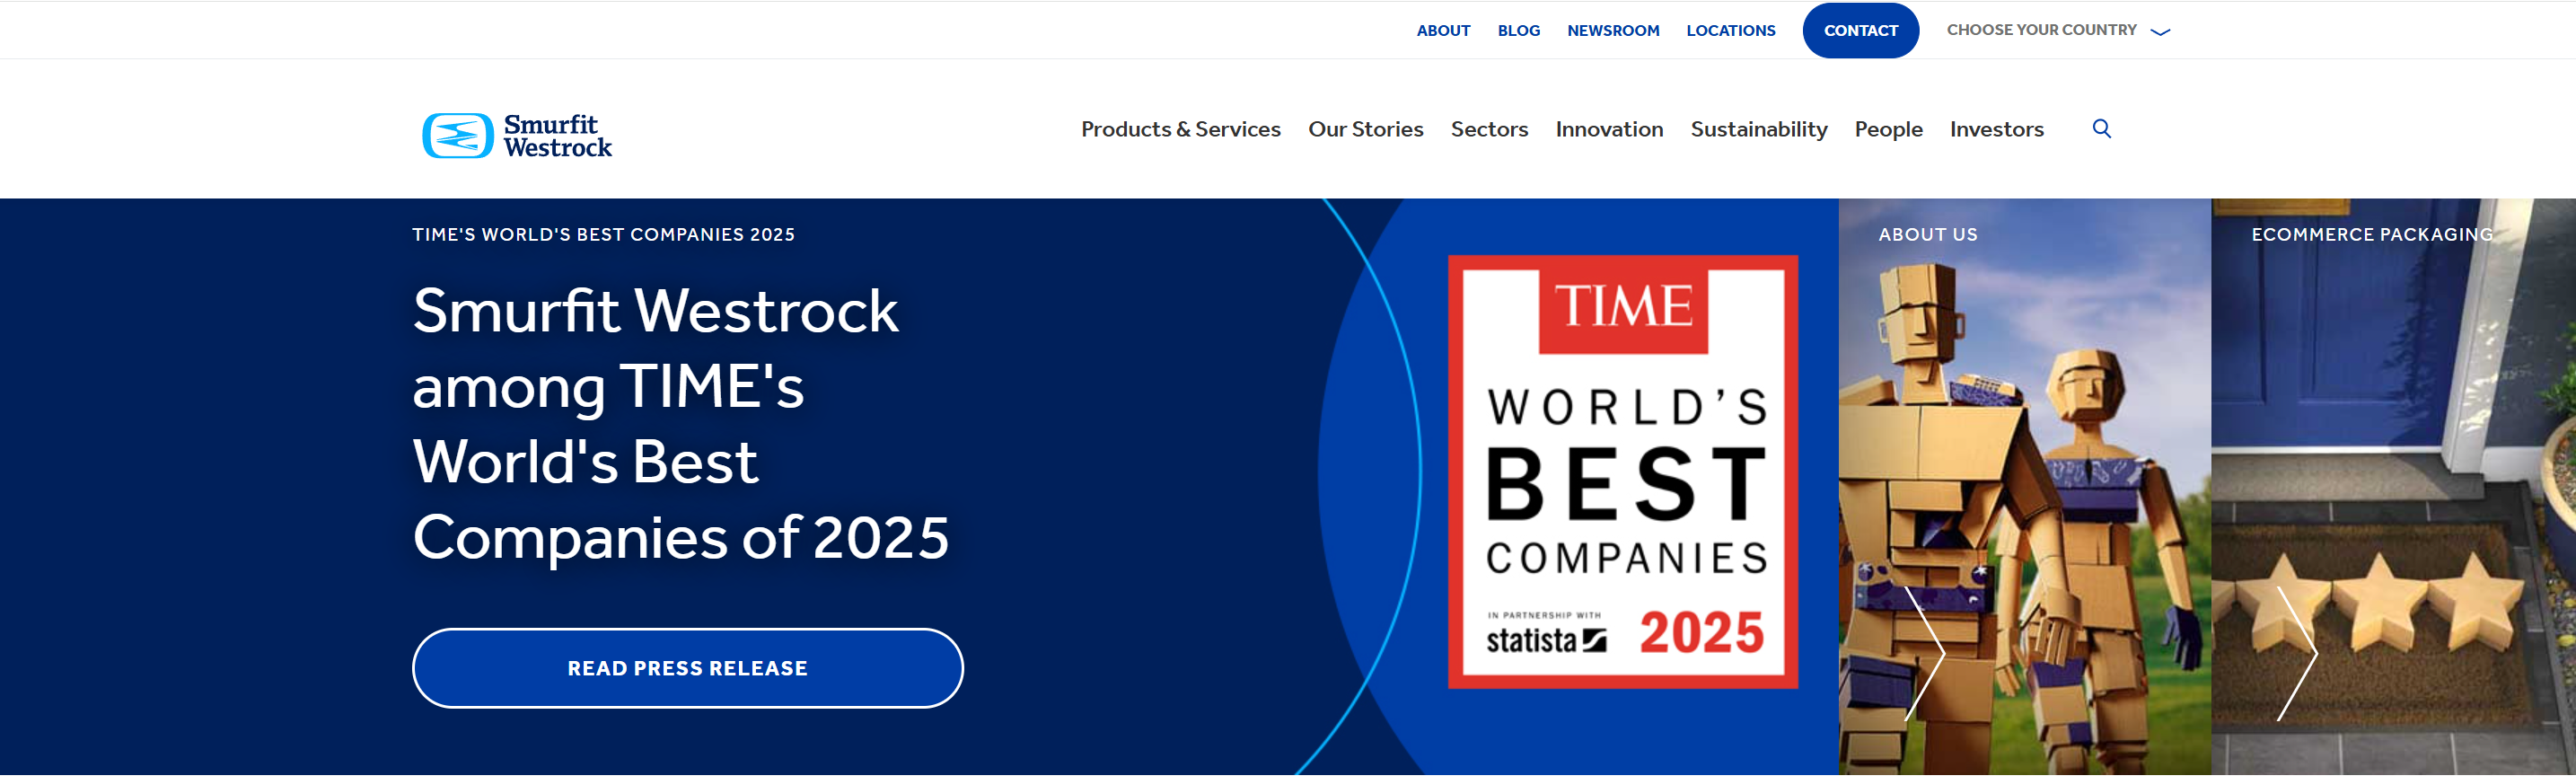Navigate to the Investors page

tap(1996, 129)
